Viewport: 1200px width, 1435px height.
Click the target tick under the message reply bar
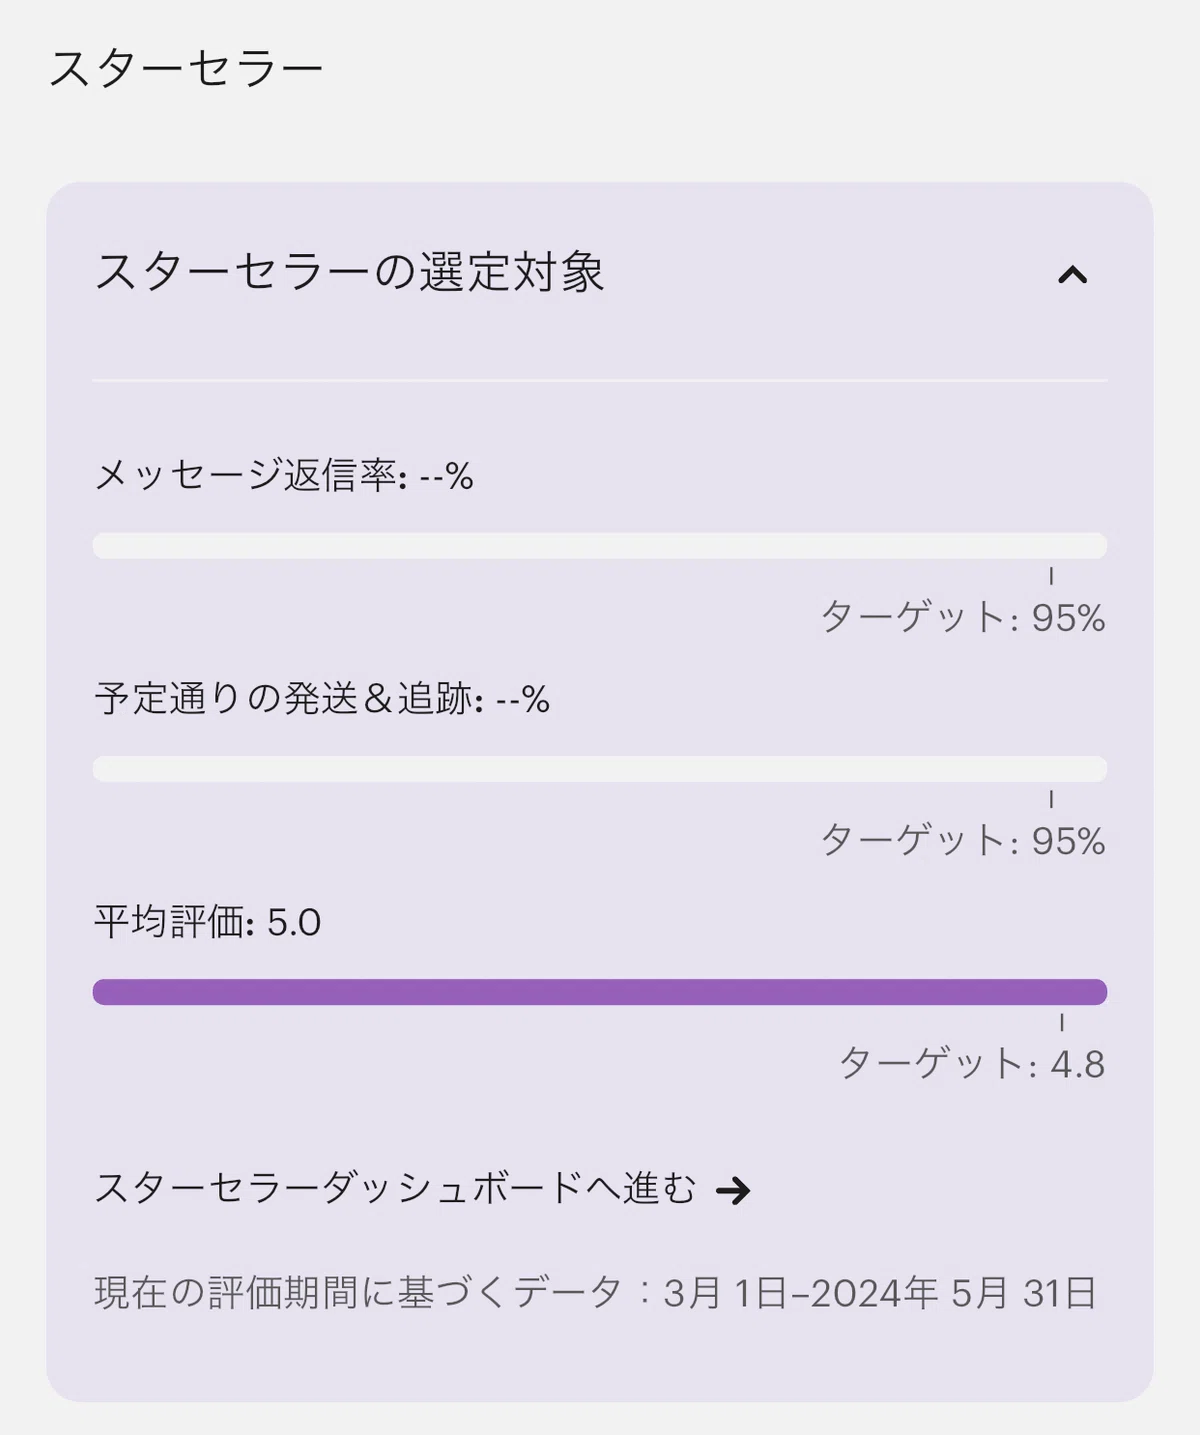click(x=1051, y=575)
